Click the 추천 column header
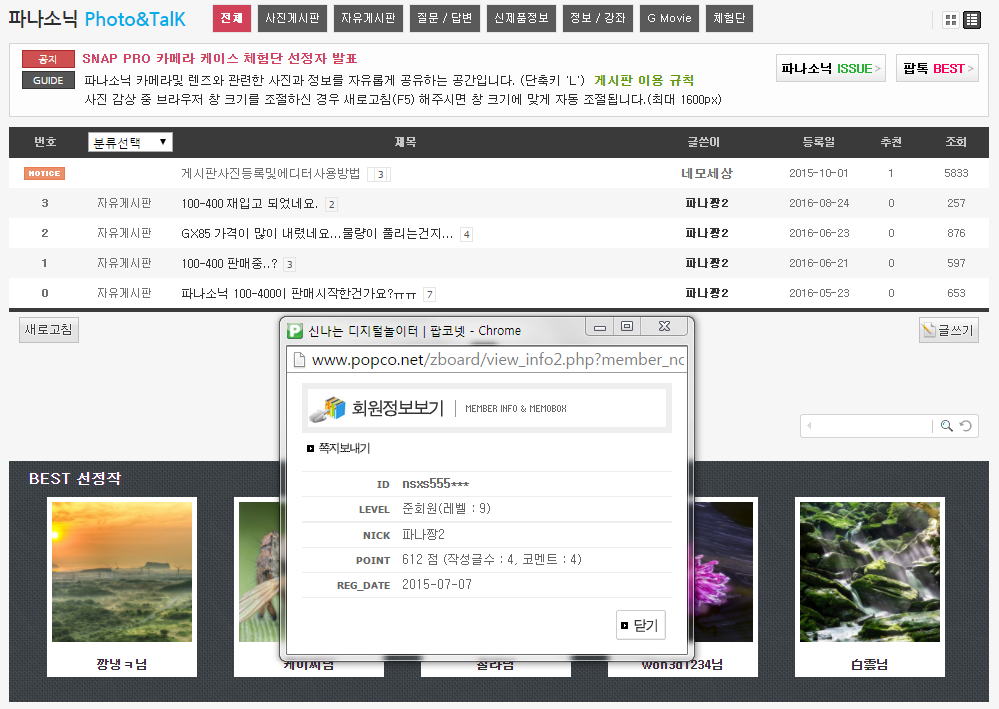999x709 pixels. [x=891, y=142]
